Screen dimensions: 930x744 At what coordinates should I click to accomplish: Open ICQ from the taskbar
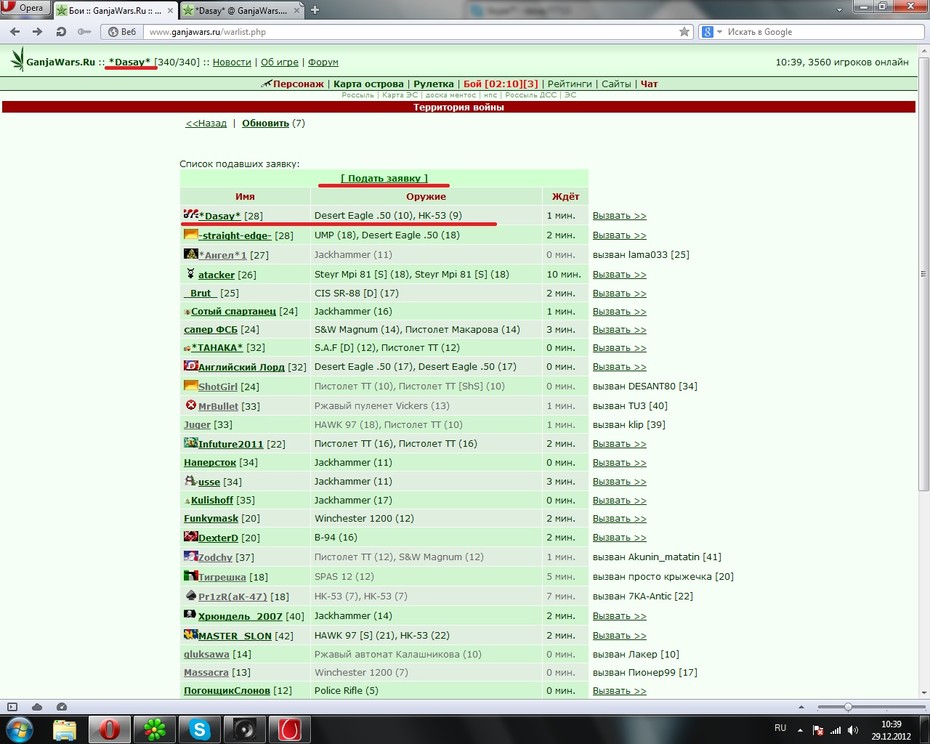(x=154, y=730)
